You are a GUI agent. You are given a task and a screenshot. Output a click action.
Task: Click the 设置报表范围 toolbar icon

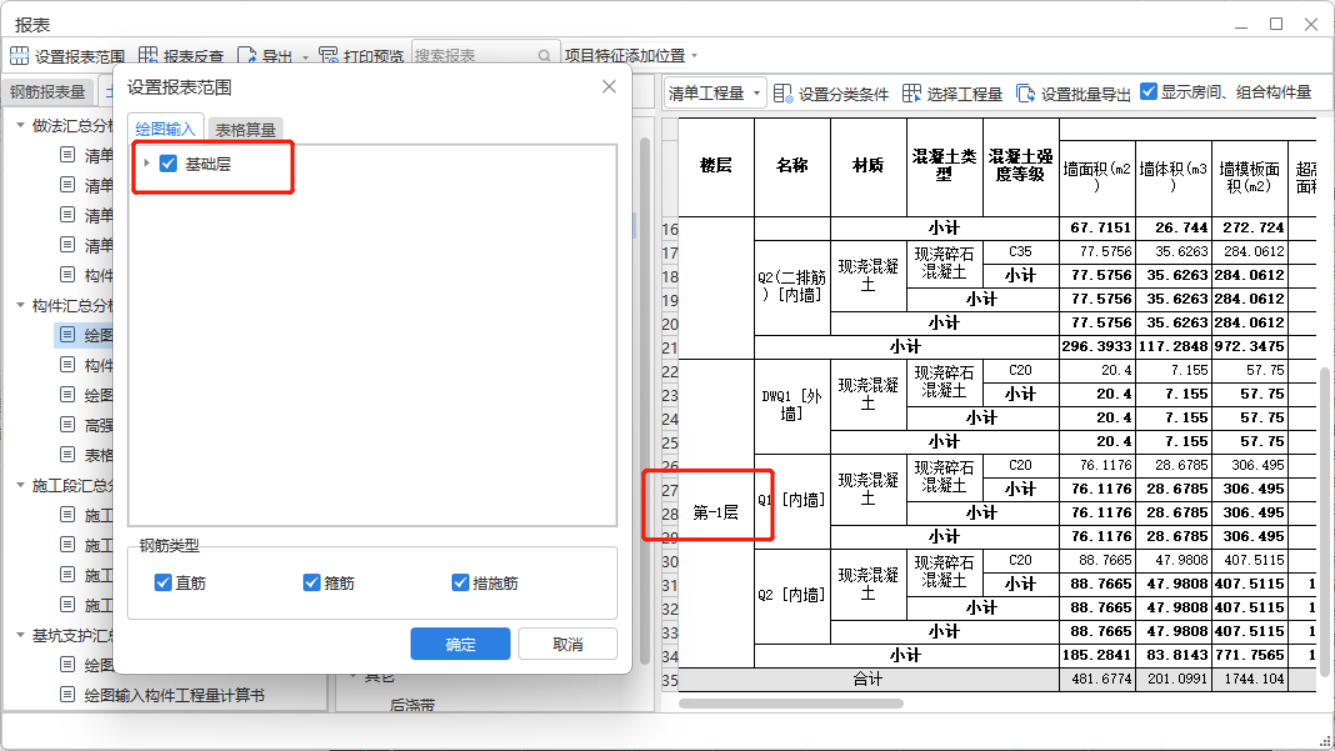(x=19, y=56)
